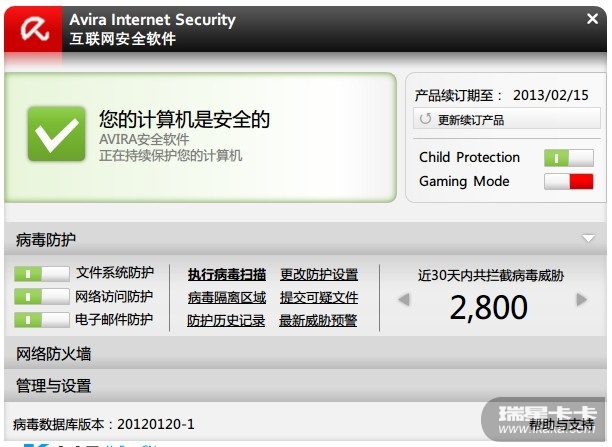
Task: Click the green checkmark security status icon
Action: 56,133
